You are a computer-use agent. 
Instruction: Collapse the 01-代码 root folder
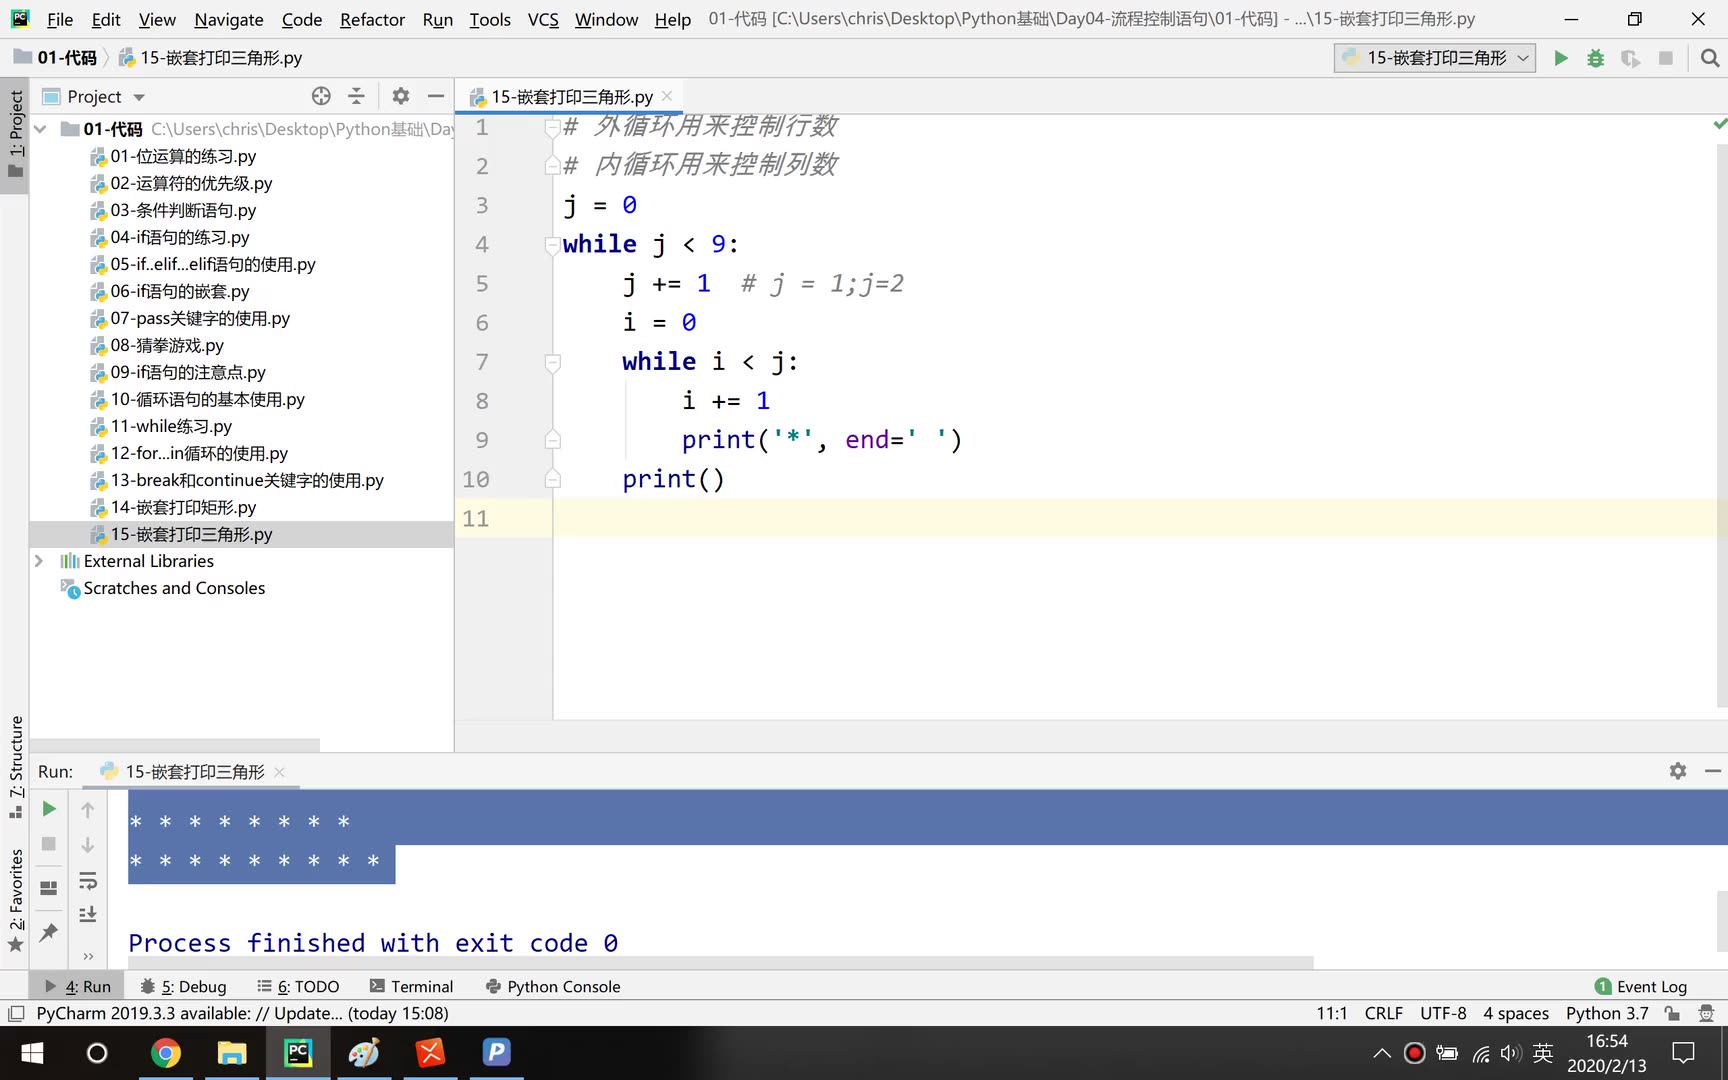pyautogui.click(x=40, y=129)
